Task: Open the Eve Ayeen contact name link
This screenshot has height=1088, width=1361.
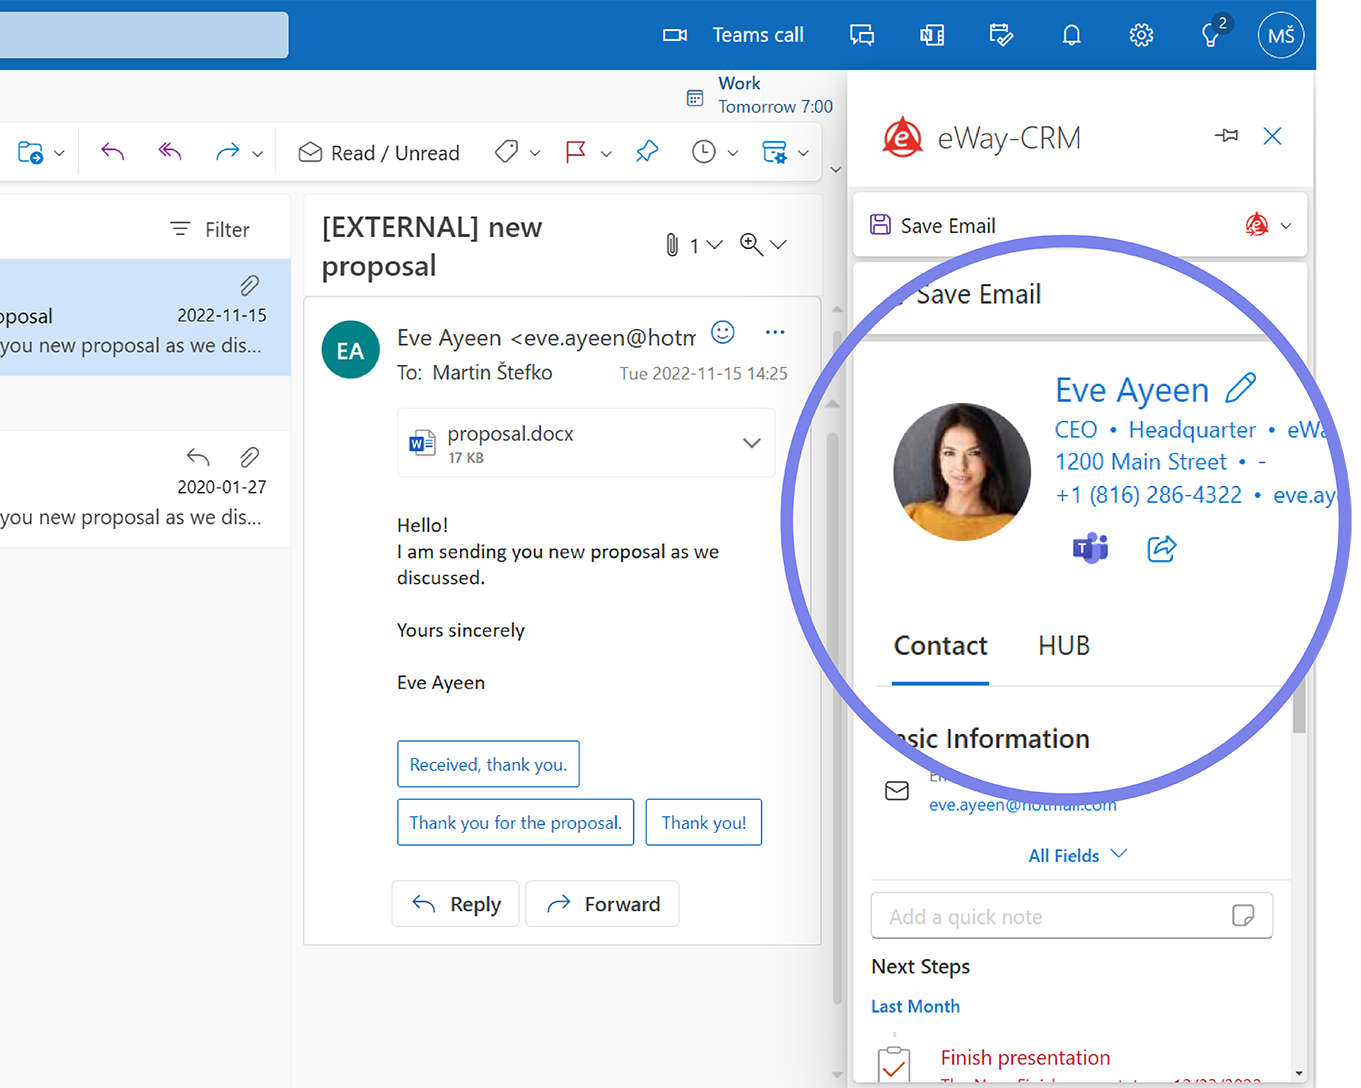Action: click(x=1132, y=390)
